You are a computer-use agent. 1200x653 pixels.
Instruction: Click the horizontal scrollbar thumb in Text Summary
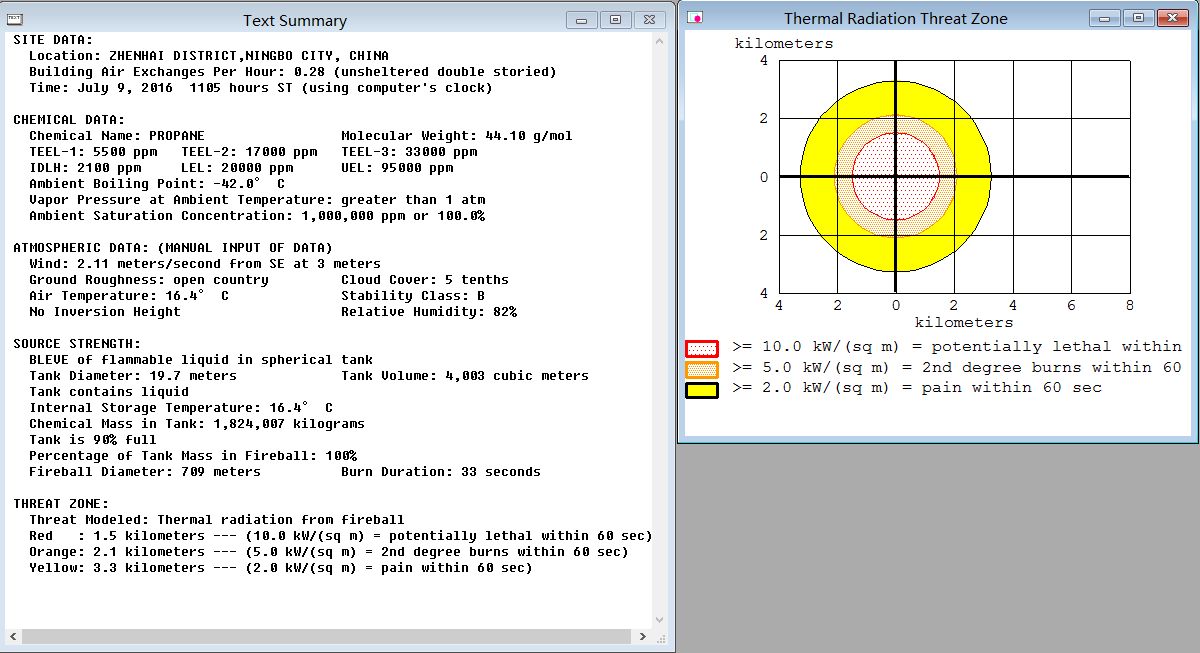click(x=326, y=637)
